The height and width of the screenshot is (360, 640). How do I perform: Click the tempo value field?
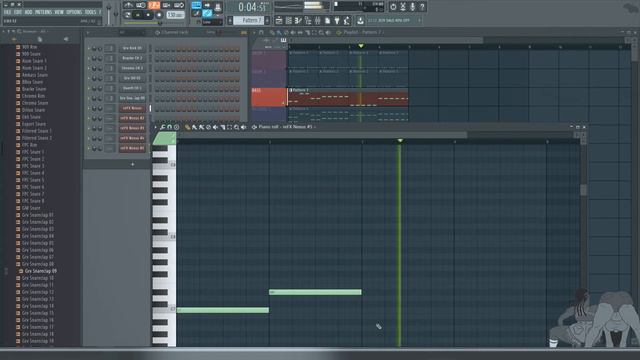[175, 15]
